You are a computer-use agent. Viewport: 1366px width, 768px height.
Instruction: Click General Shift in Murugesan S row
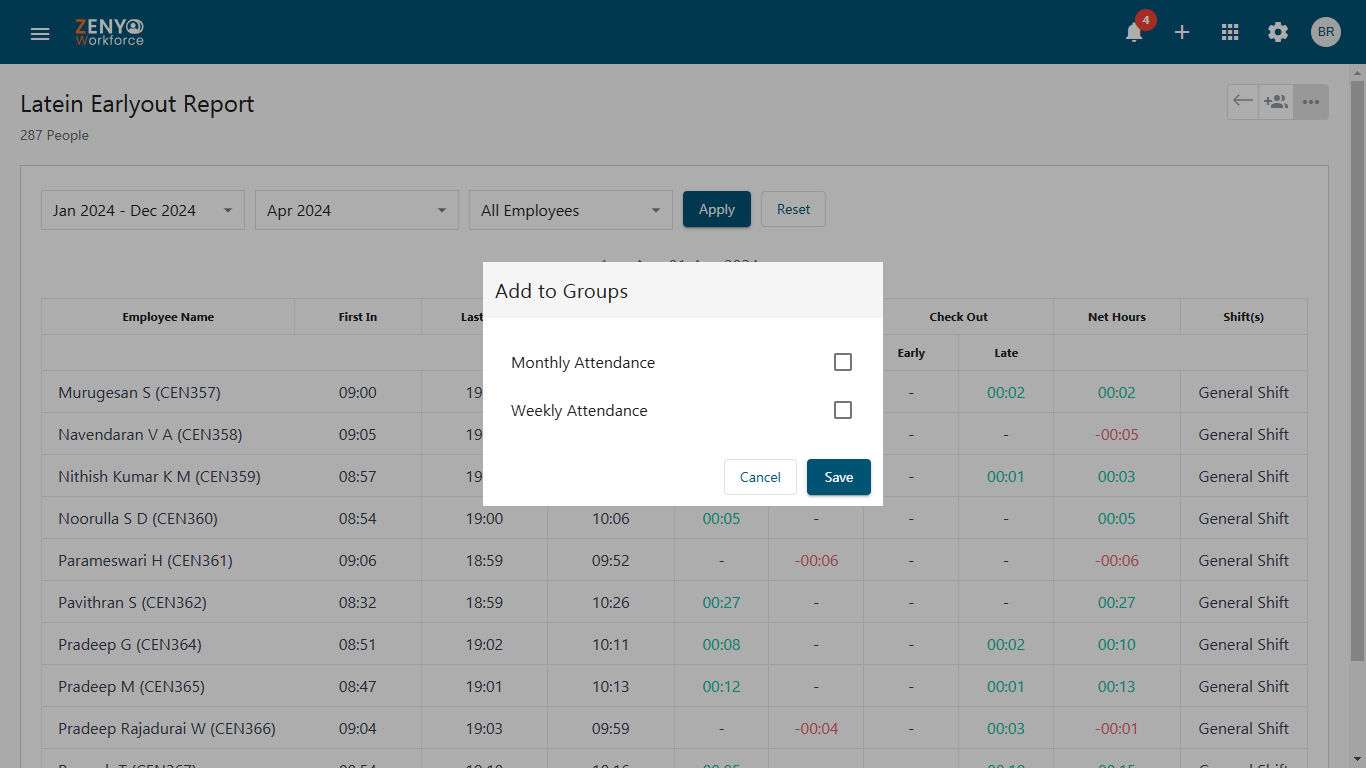click(x=1244, y=392)
